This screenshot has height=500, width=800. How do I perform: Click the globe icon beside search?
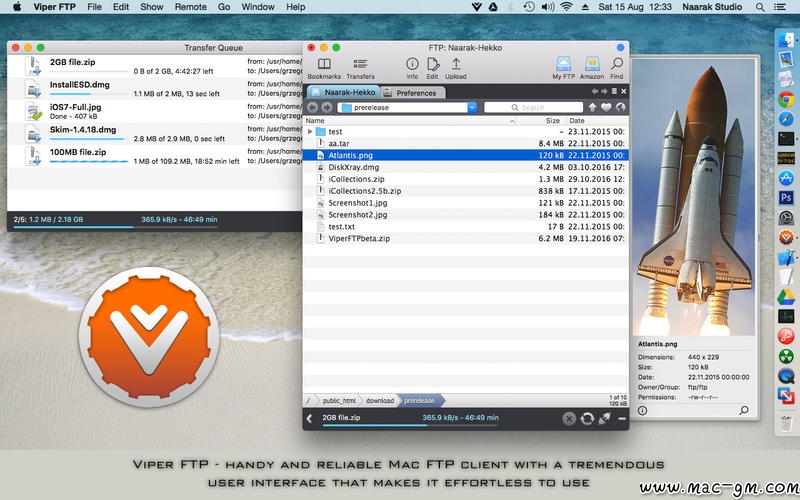coord(620,107)
